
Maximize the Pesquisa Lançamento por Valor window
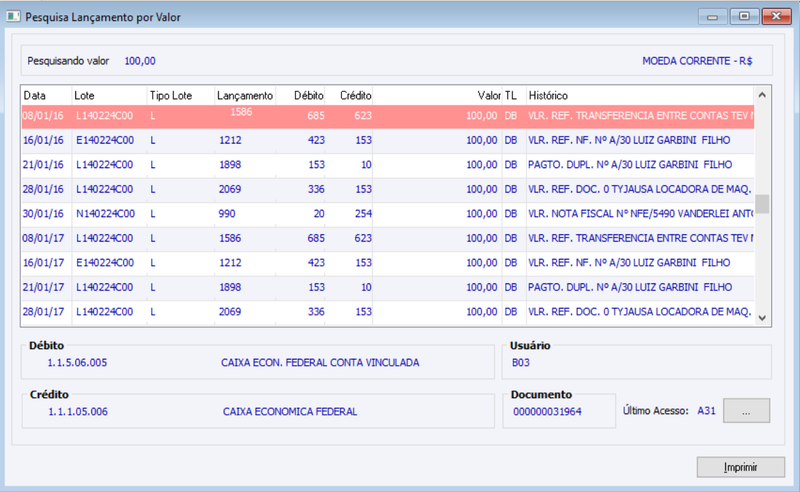[744, 17]
